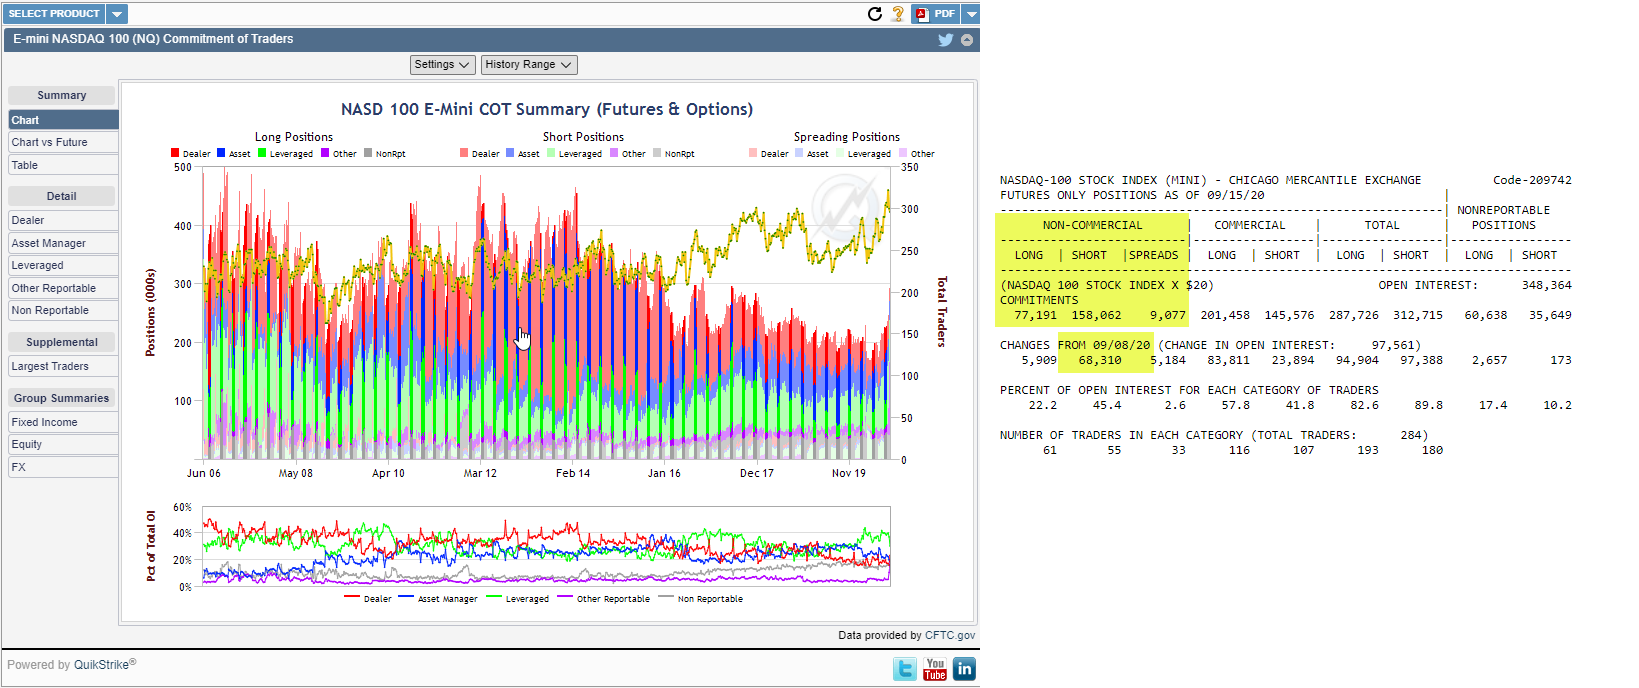The image size is (1639, 688).
Task: Open the Equity group summary
Action: (63, 445)
